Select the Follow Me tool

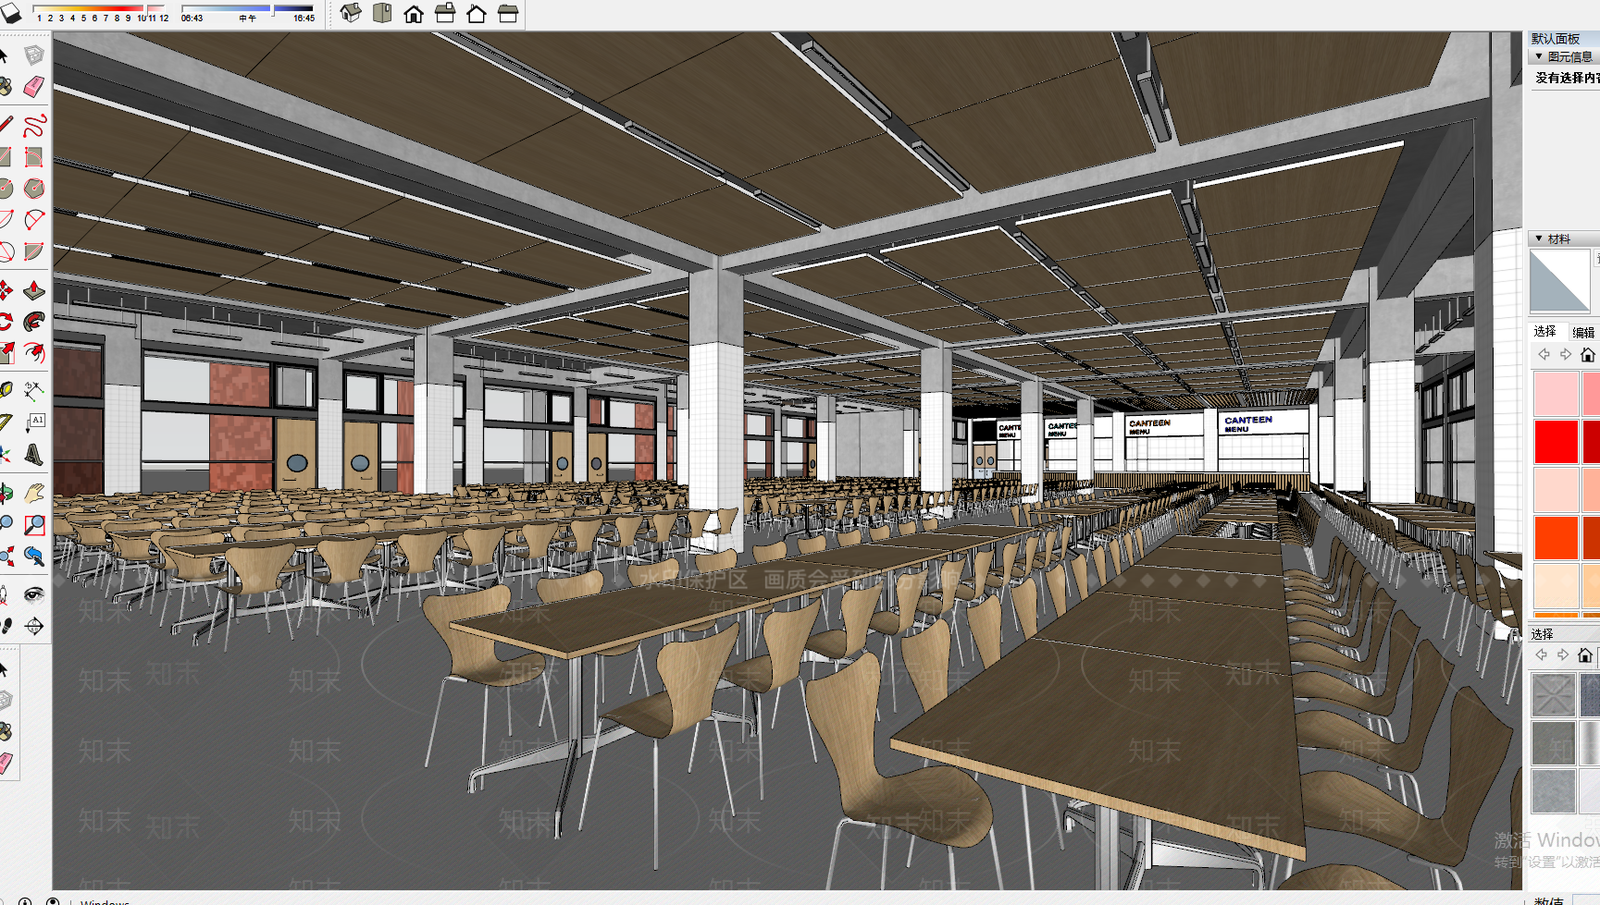(x=34, y=321)
